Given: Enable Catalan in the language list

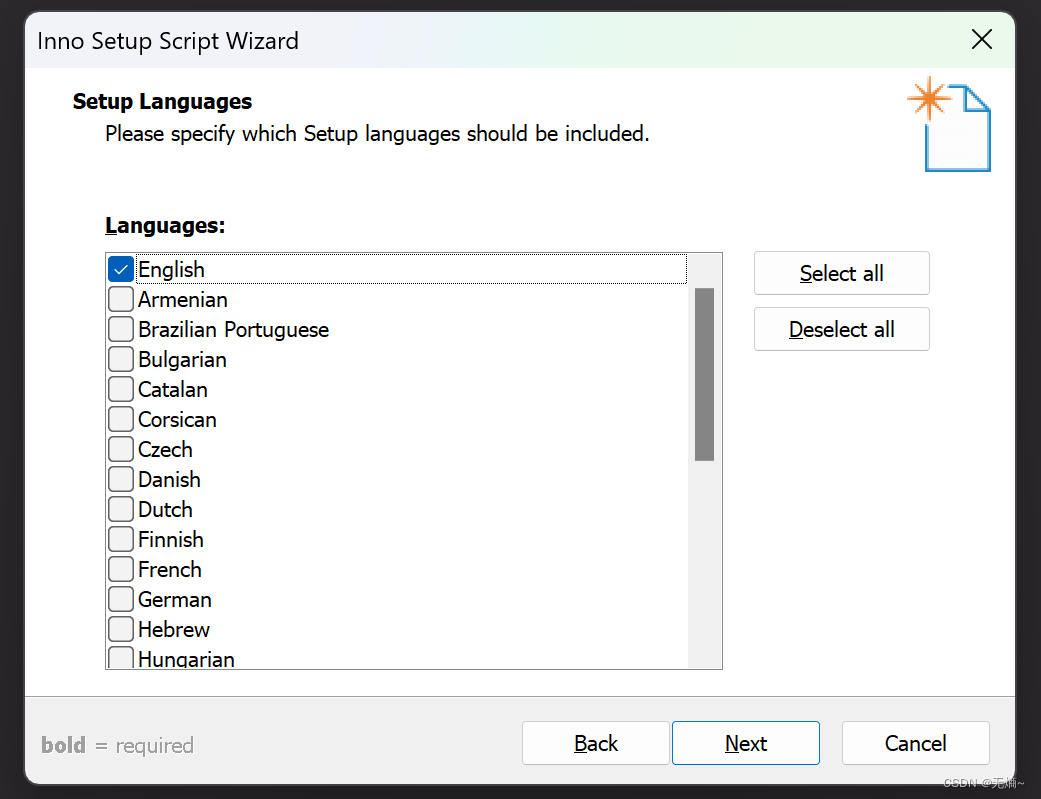Looking at the screenshot, I should pos(120,389).
